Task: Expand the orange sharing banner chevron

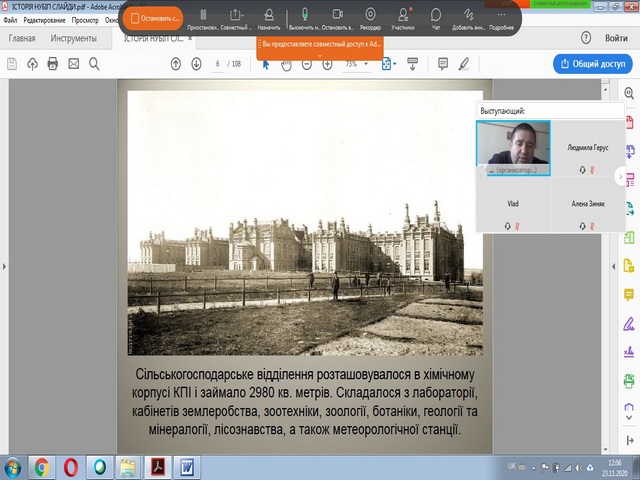Action: coord(320,55)
